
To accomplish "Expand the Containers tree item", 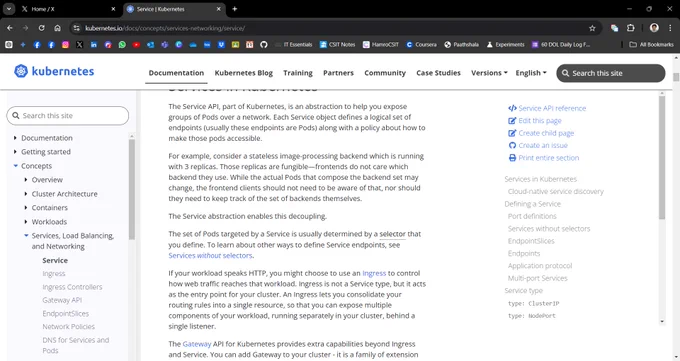I will pyautogui.click(x=26, y=208).
